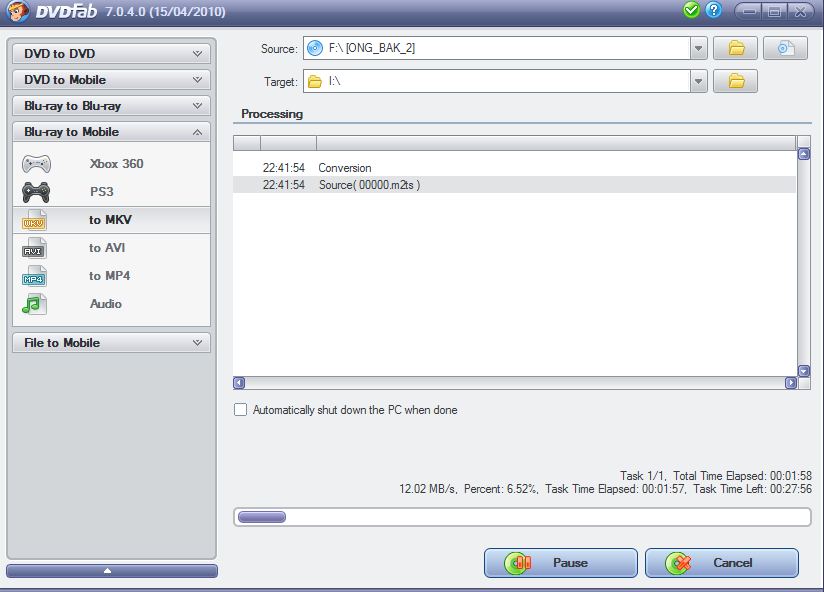Open the Target path dropdown arrow
The image size is (824, 592).
tap(698, 81)
